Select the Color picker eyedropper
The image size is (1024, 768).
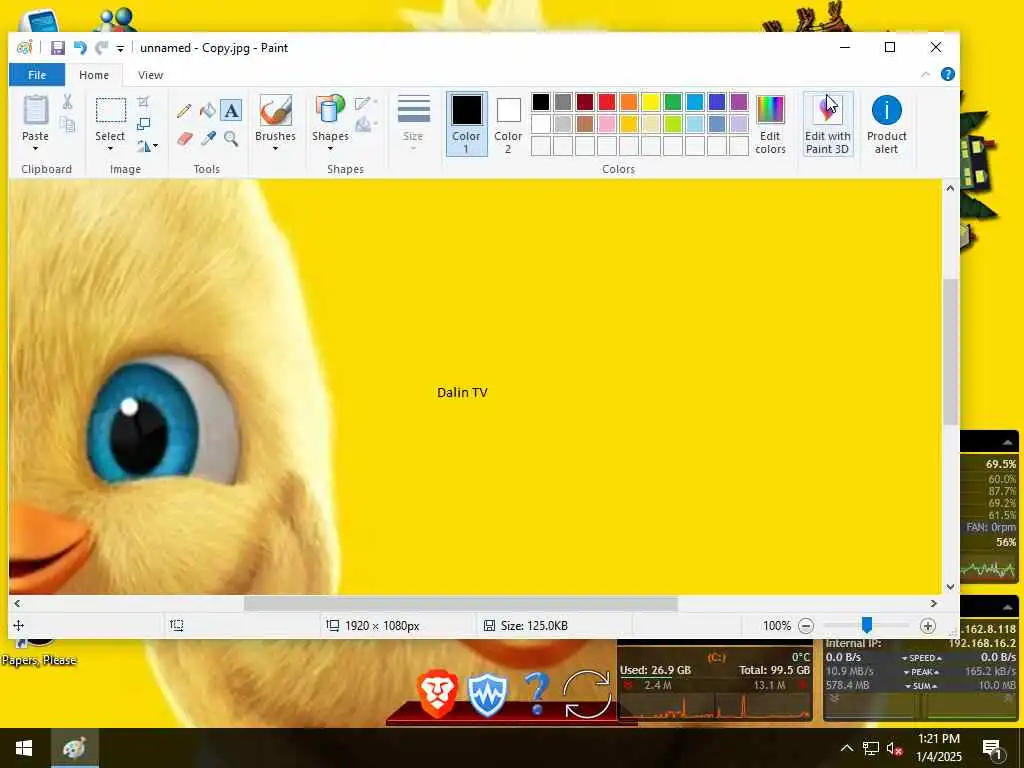tap(208, 138)
